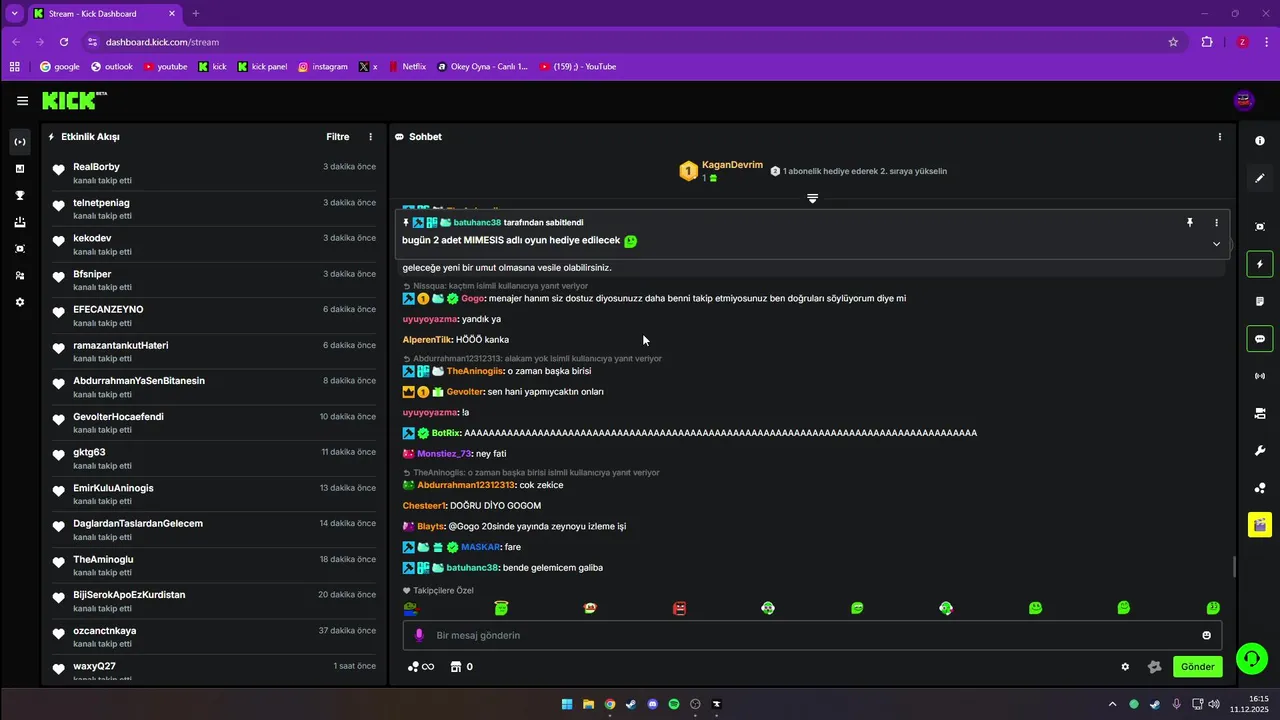Toggle the activity feed lightning panel button
The image size is (1280, 720).
(x=1260, y=265)
